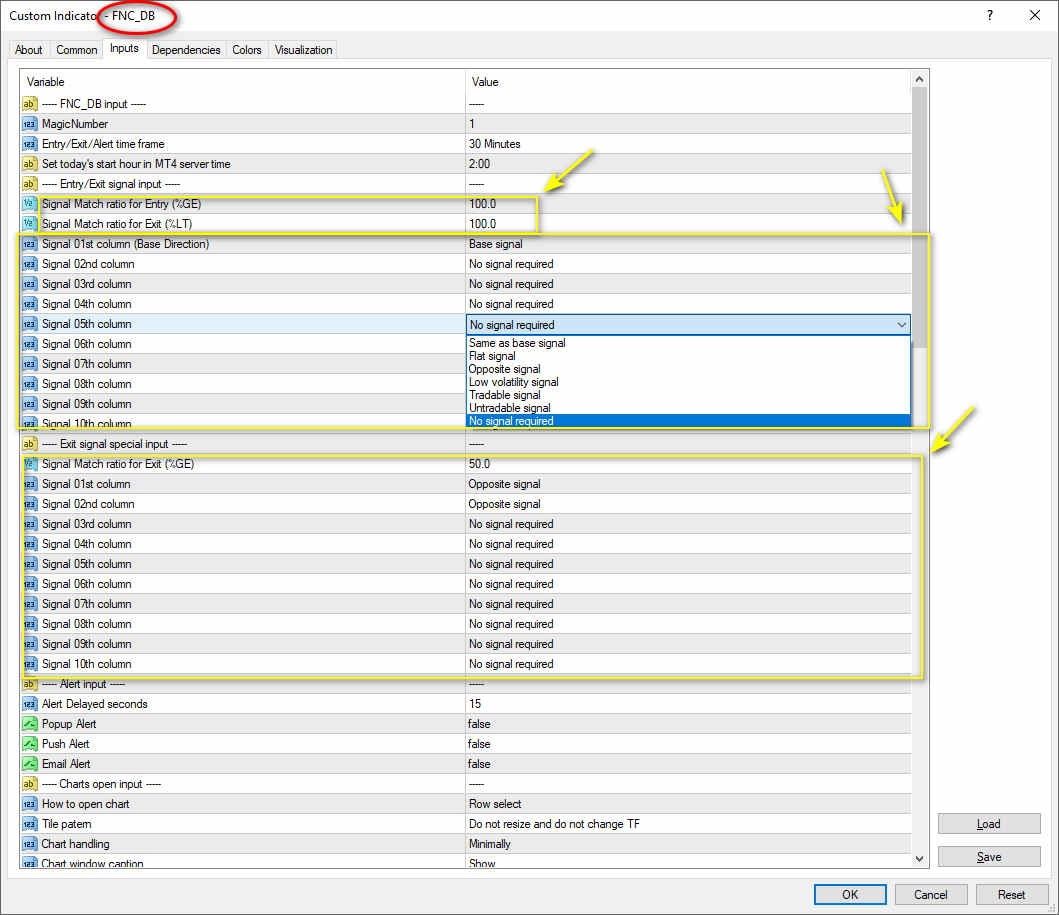Click the scrollbar down arrow of inputs list
The image size is (1059, 915).
(x=919, y=859)
